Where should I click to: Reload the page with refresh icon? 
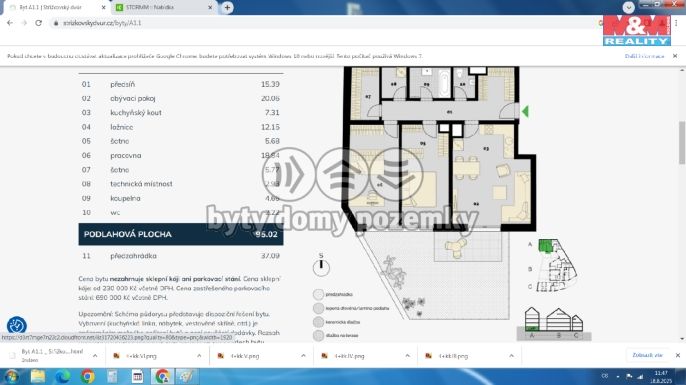pyautogui.click(x=38, y=23)
